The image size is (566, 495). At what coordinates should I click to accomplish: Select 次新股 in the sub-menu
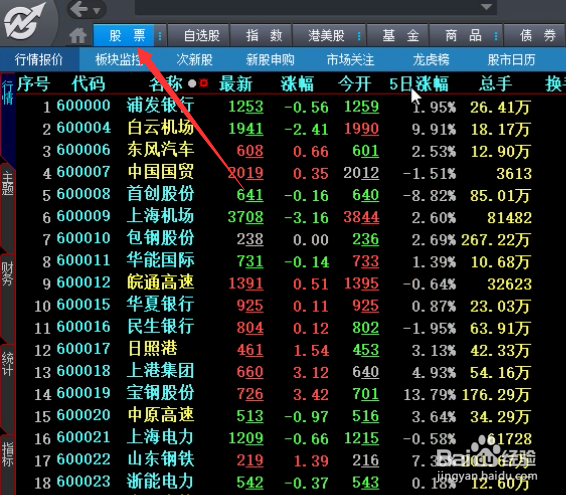(x=194, y=59)
